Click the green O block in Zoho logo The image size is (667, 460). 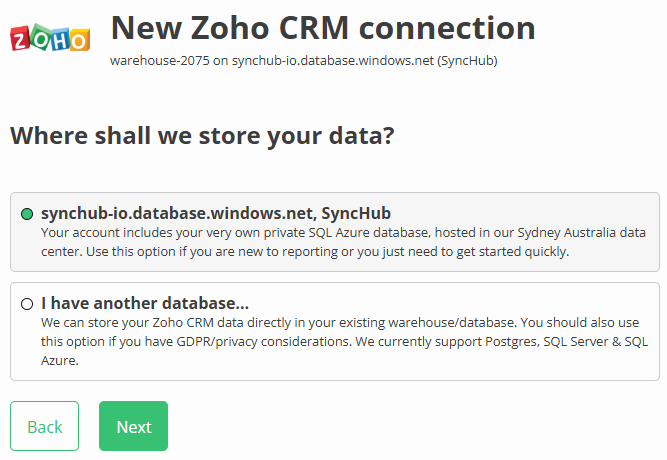40,37
